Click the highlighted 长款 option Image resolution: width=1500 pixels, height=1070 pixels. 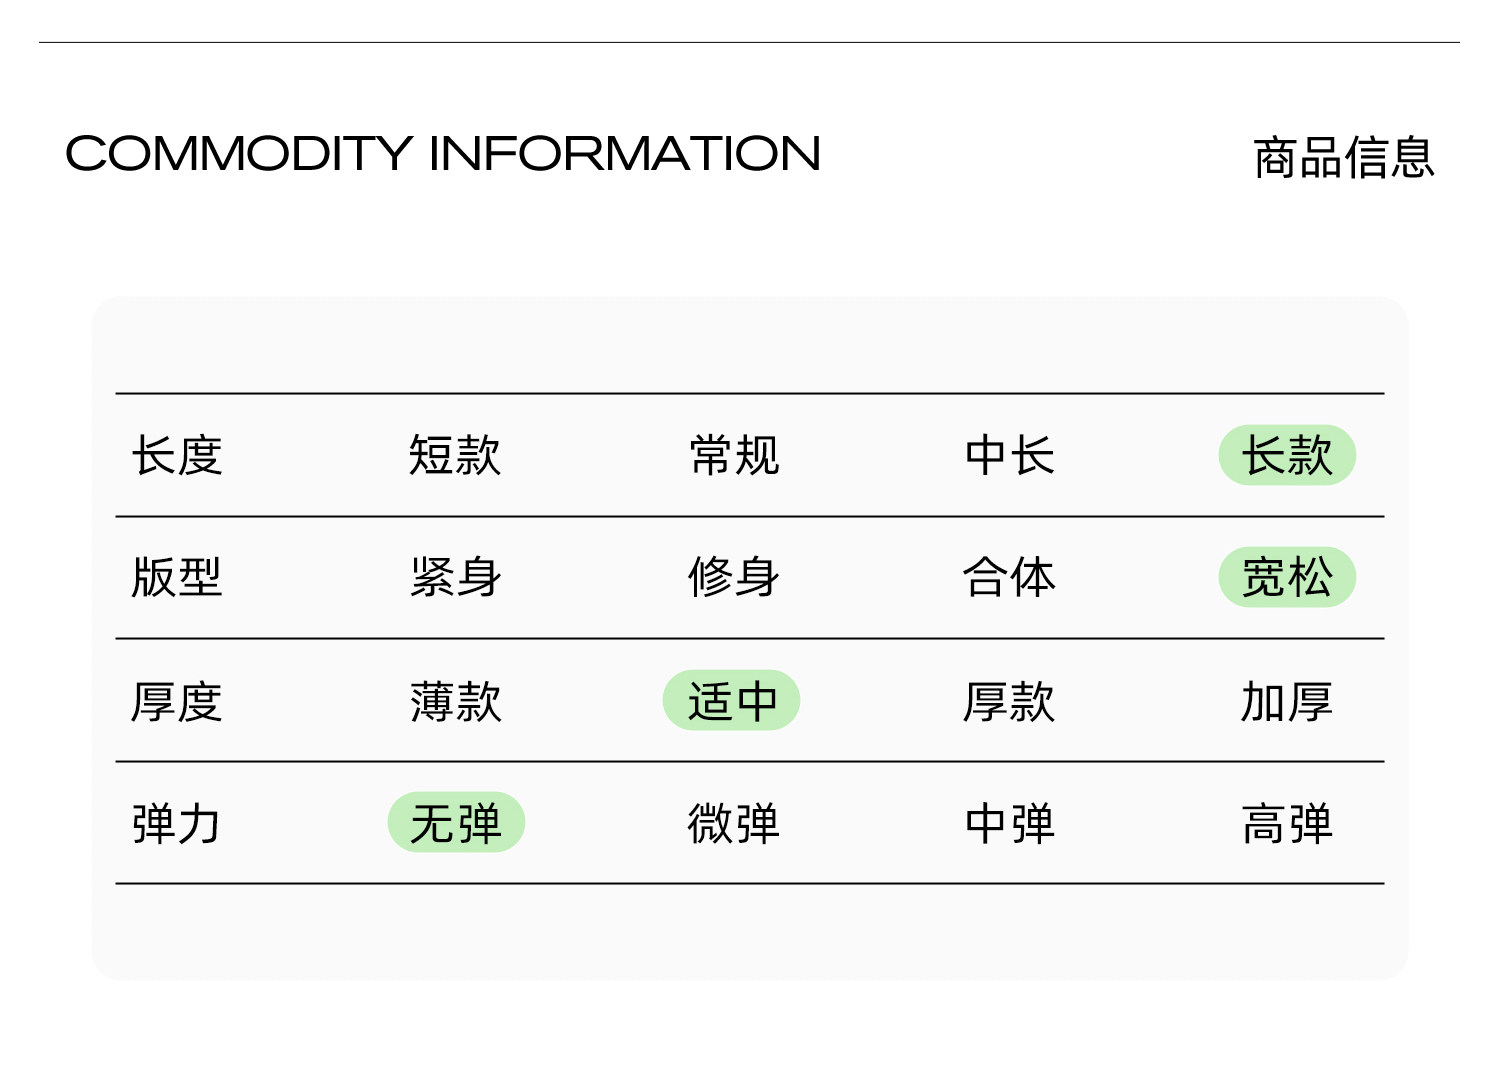[1287, 456]
